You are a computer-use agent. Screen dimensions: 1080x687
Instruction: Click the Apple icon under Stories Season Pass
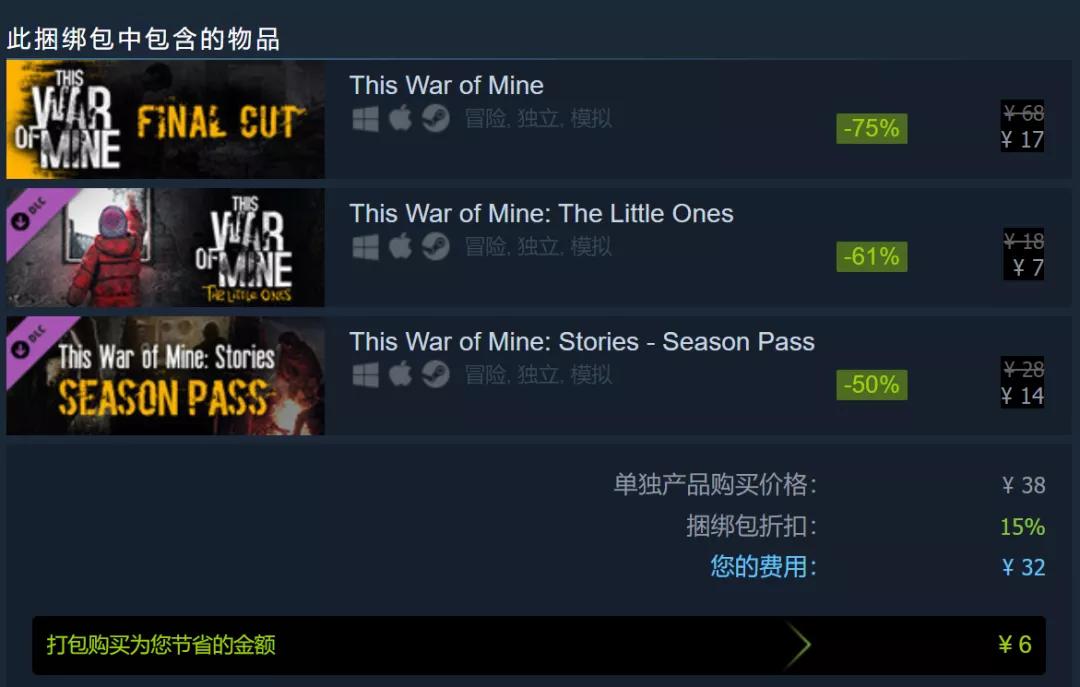400,374
